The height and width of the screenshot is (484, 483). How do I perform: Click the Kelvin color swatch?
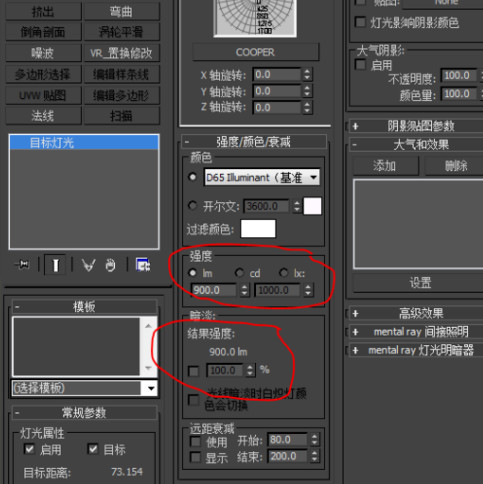pyautogui.click(x=312, y=206)
